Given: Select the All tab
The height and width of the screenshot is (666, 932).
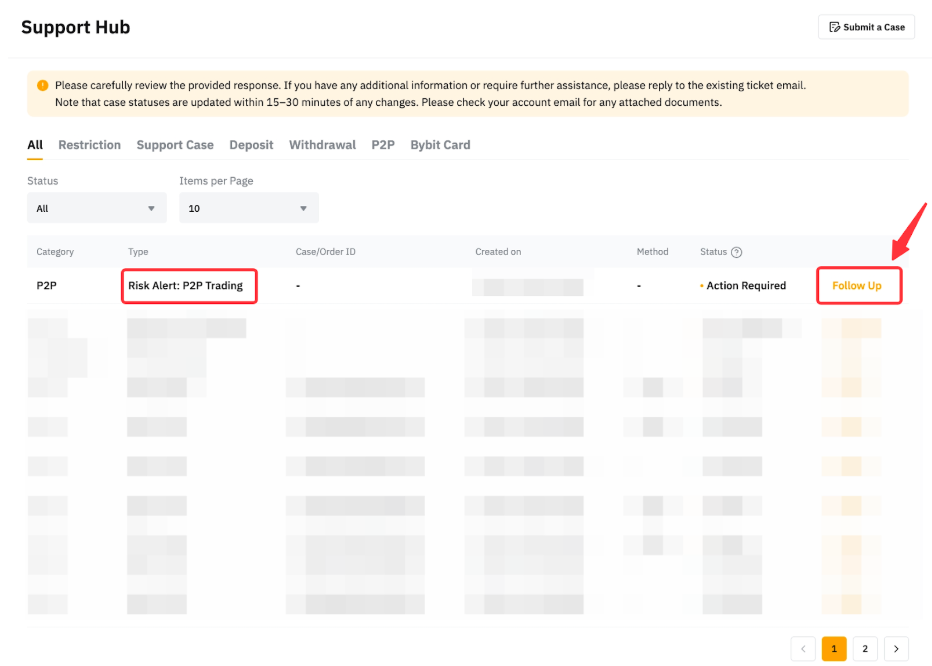Looking at the screenshot, I should point(35,145).
